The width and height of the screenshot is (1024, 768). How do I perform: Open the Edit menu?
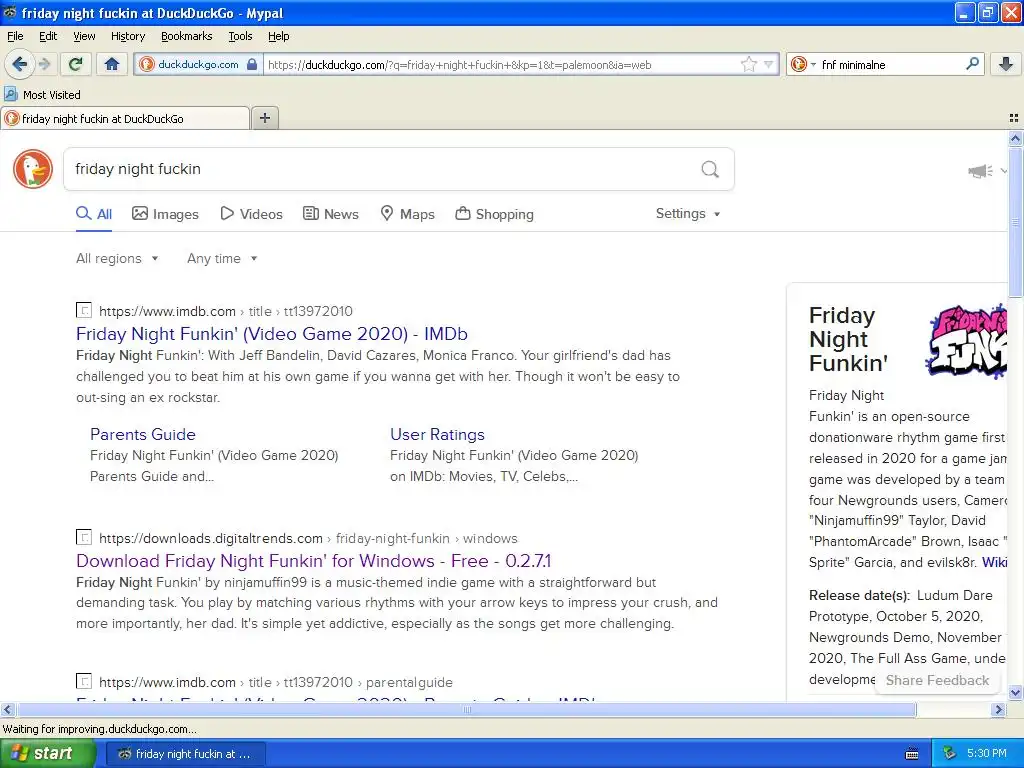(x=48, y=36)
